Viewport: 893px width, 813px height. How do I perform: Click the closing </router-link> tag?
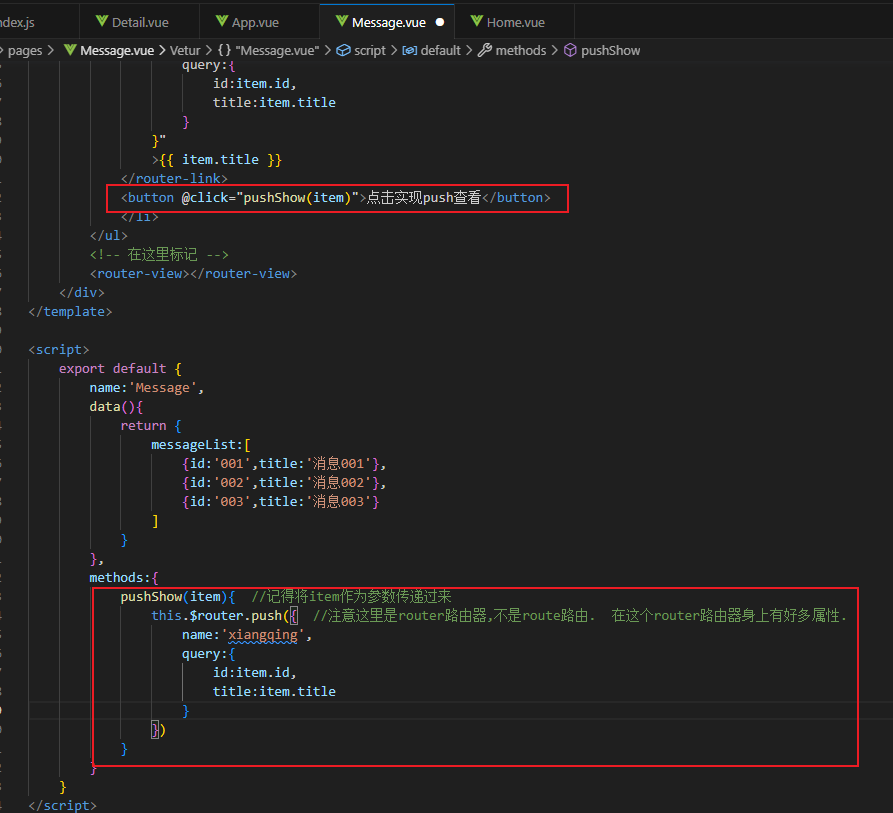click(174, 179)
